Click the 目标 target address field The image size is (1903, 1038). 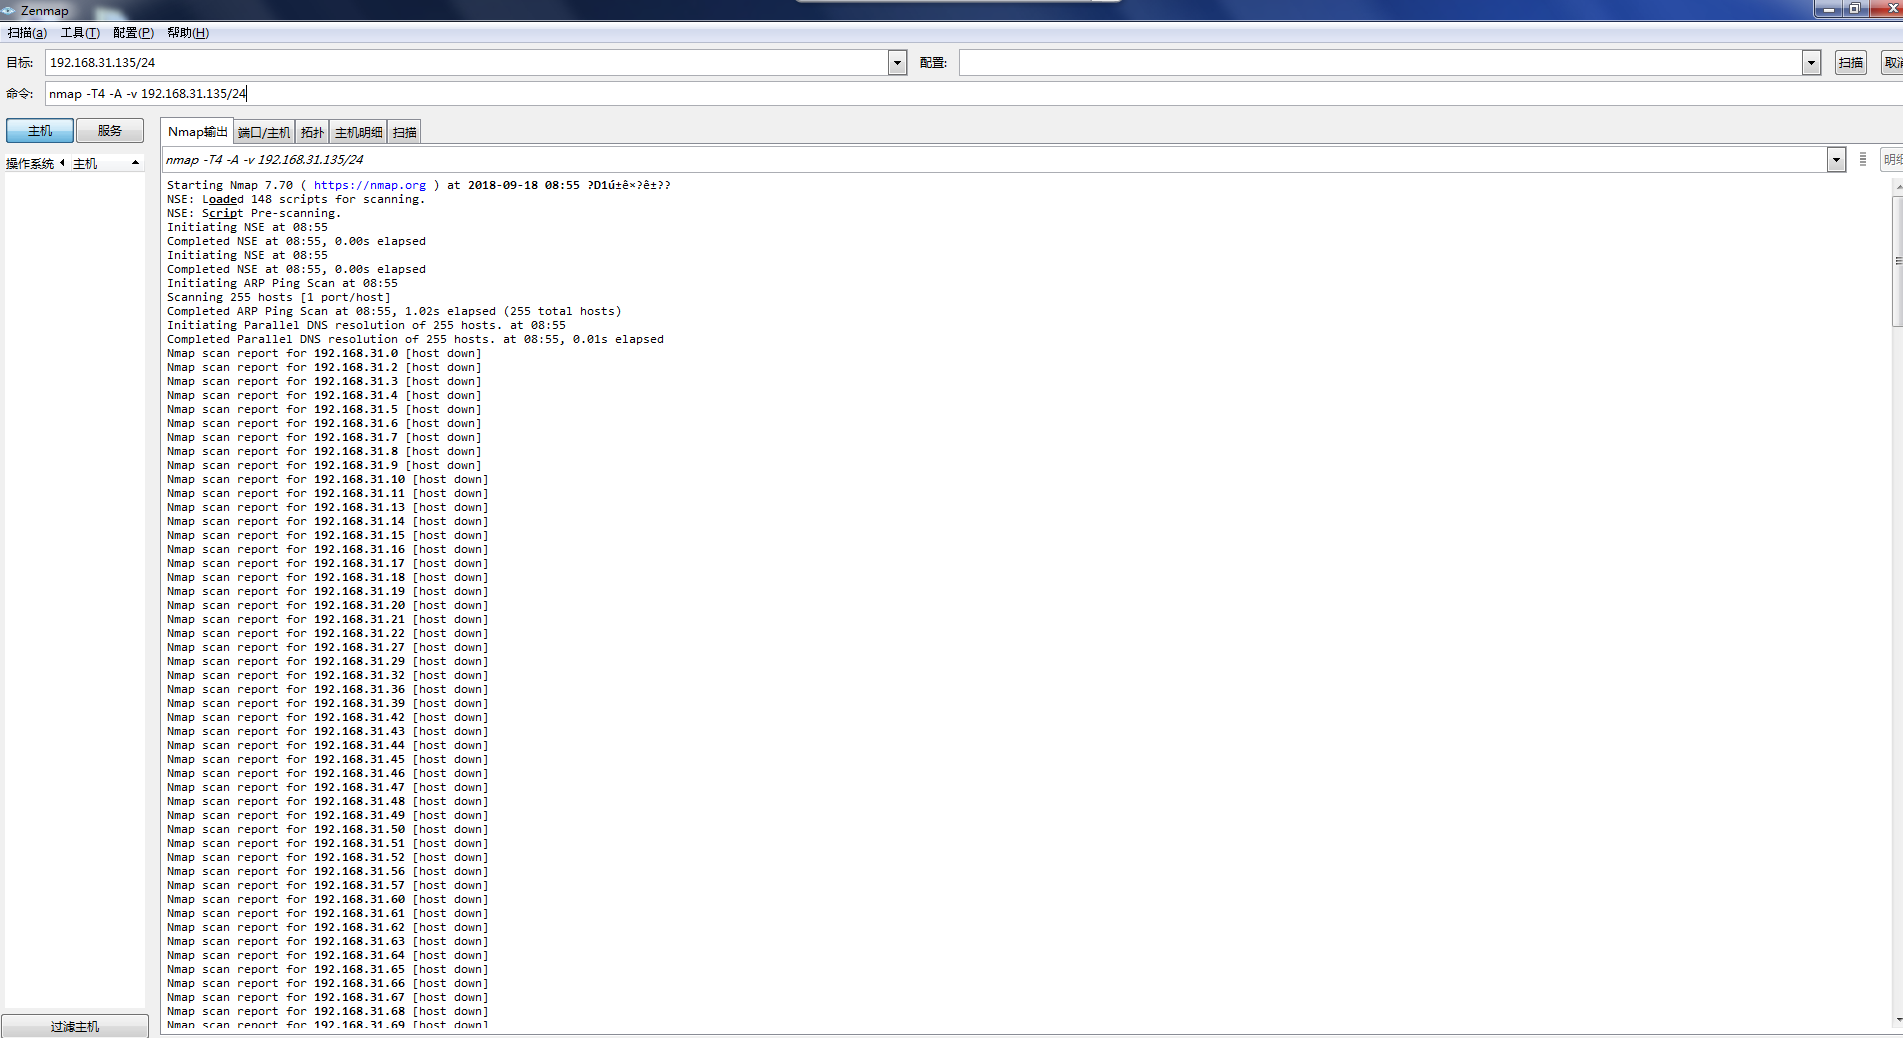coord(467,63)
